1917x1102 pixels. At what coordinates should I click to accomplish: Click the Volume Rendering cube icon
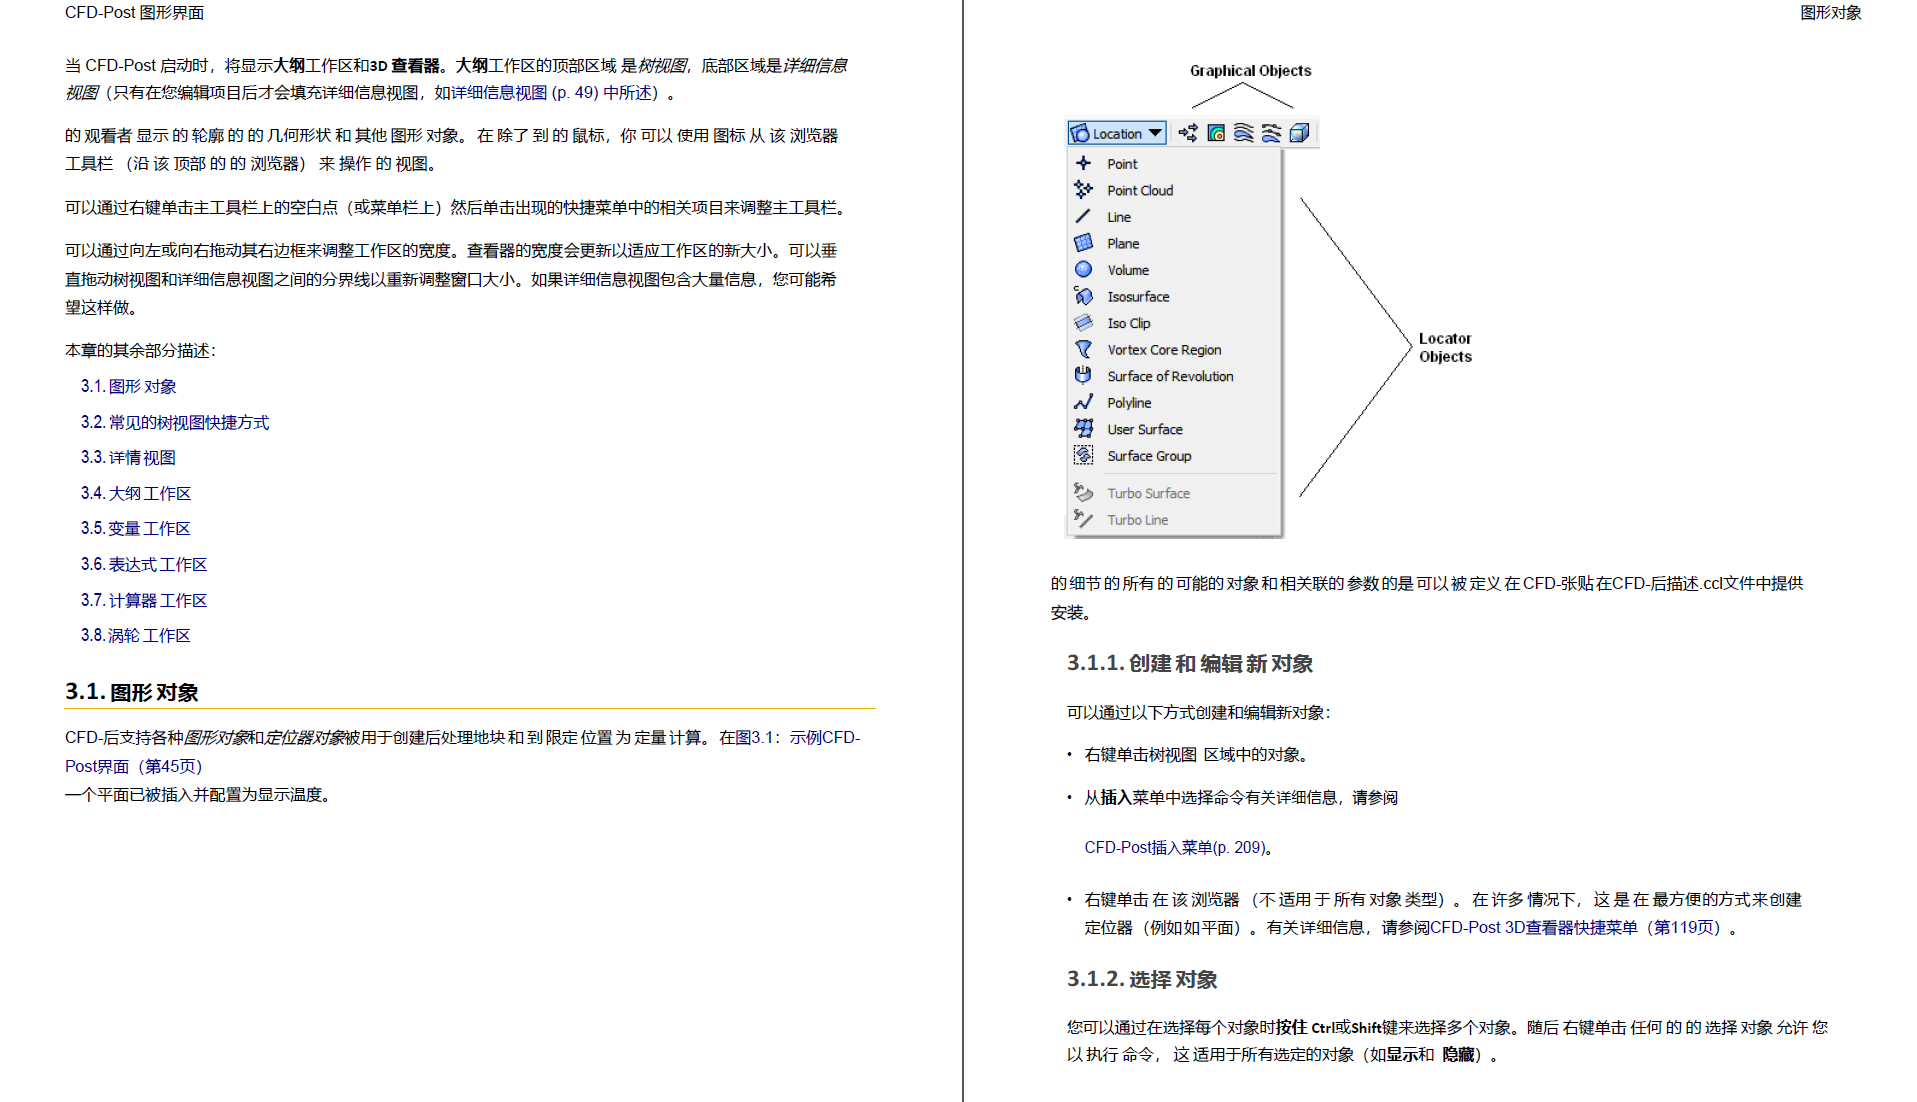point(1299,133)
